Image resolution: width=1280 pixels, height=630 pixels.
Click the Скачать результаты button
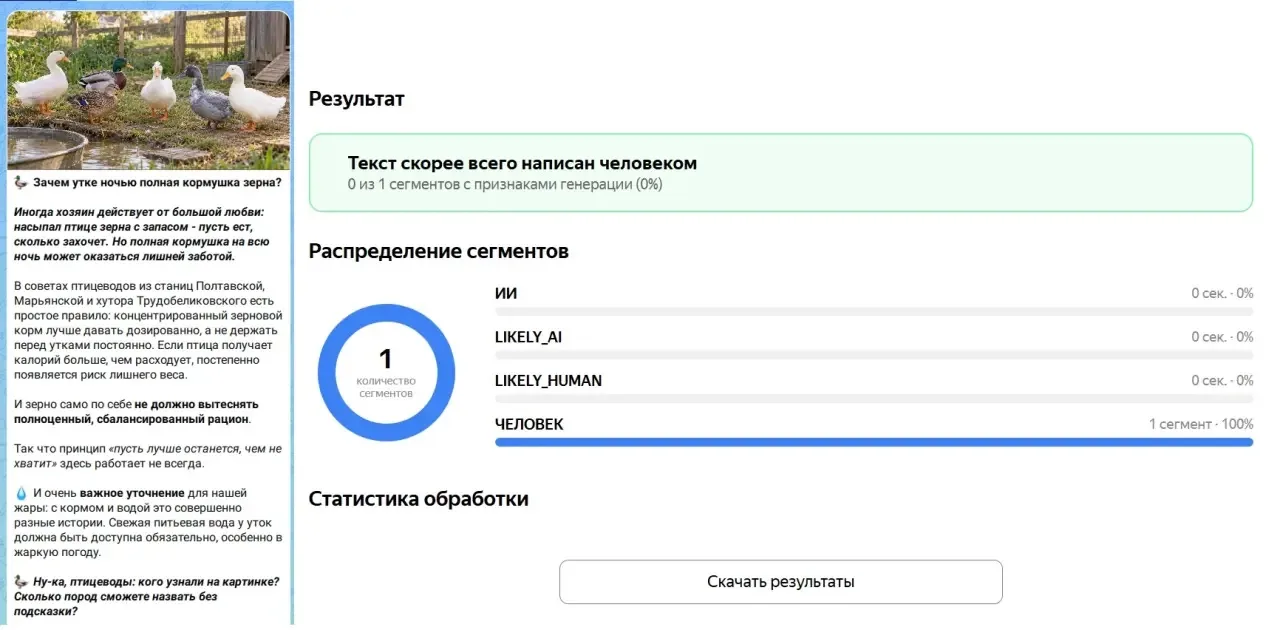click(780, 582)
